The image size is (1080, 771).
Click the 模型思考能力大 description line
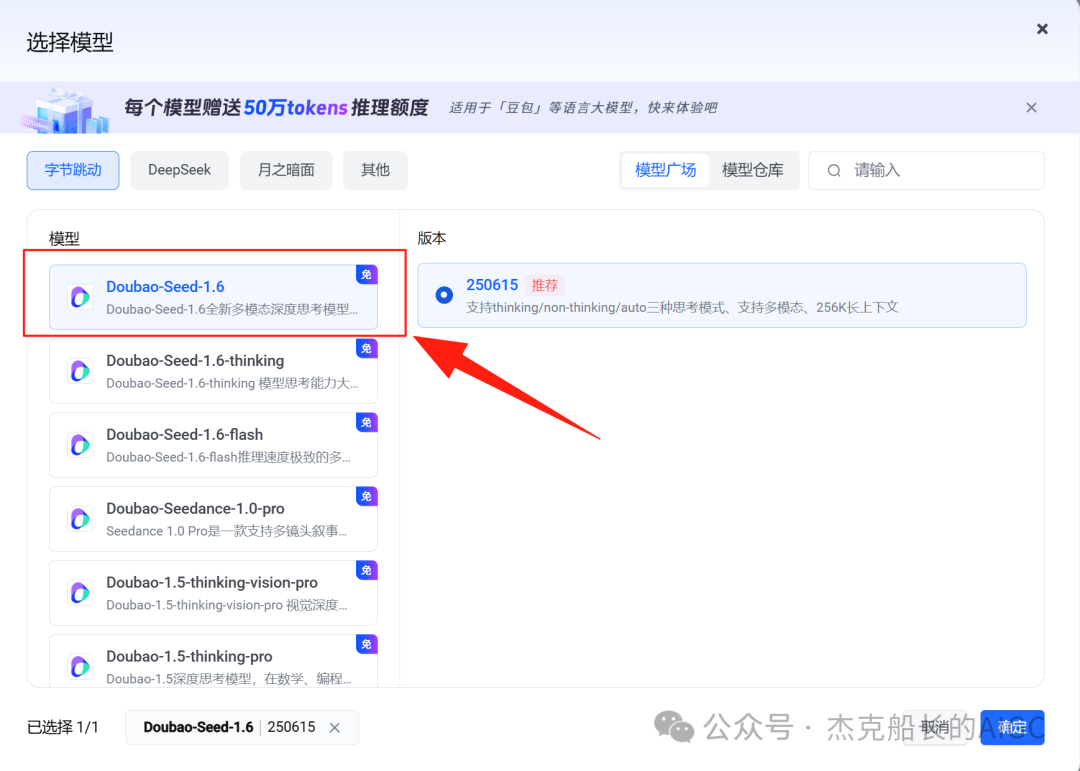click(x=232, y=383)
